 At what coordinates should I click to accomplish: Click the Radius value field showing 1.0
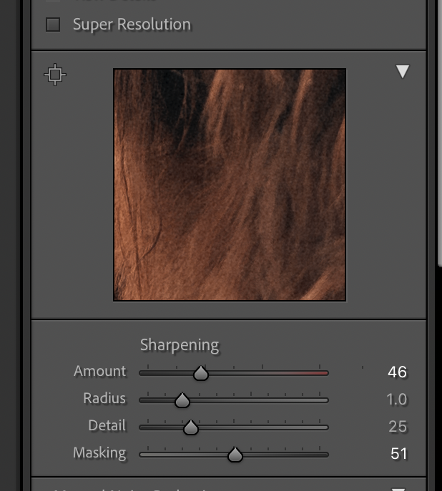[397, 399]
